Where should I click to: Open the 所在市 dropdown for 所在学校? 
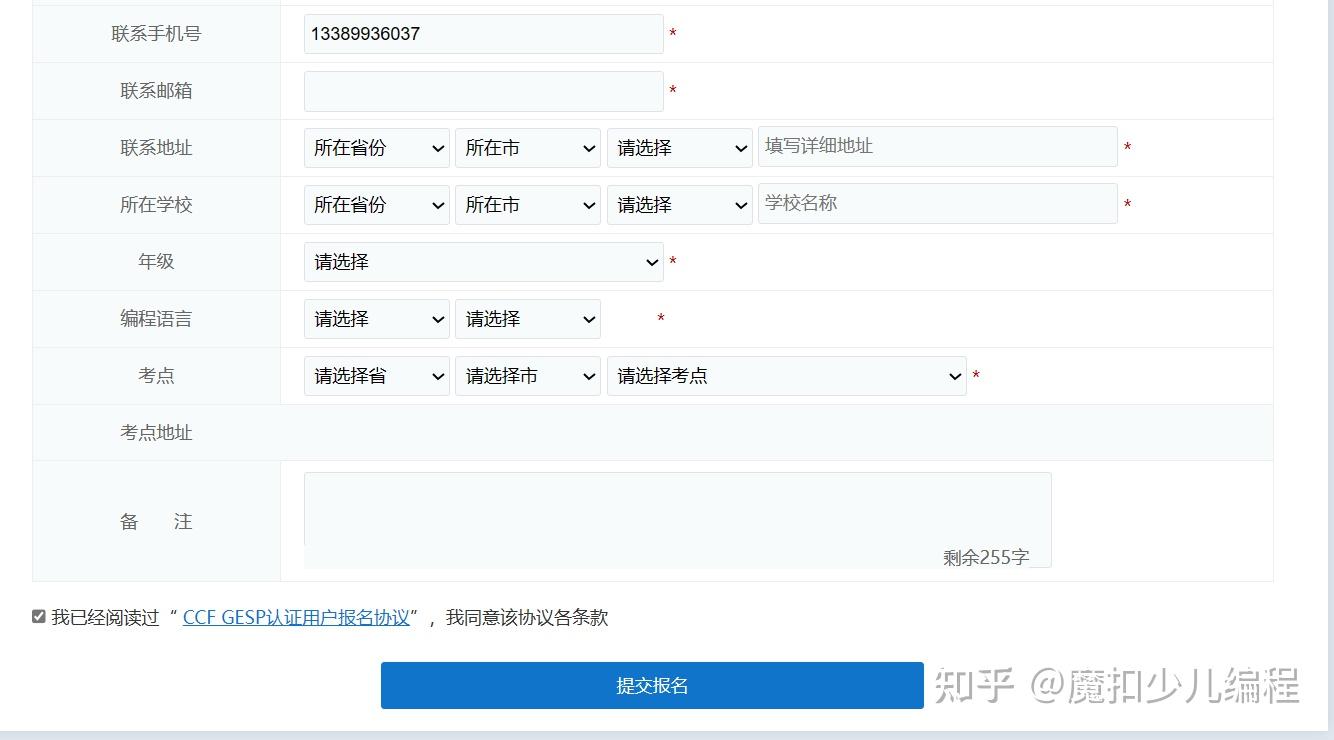click(x=528, y=204)
